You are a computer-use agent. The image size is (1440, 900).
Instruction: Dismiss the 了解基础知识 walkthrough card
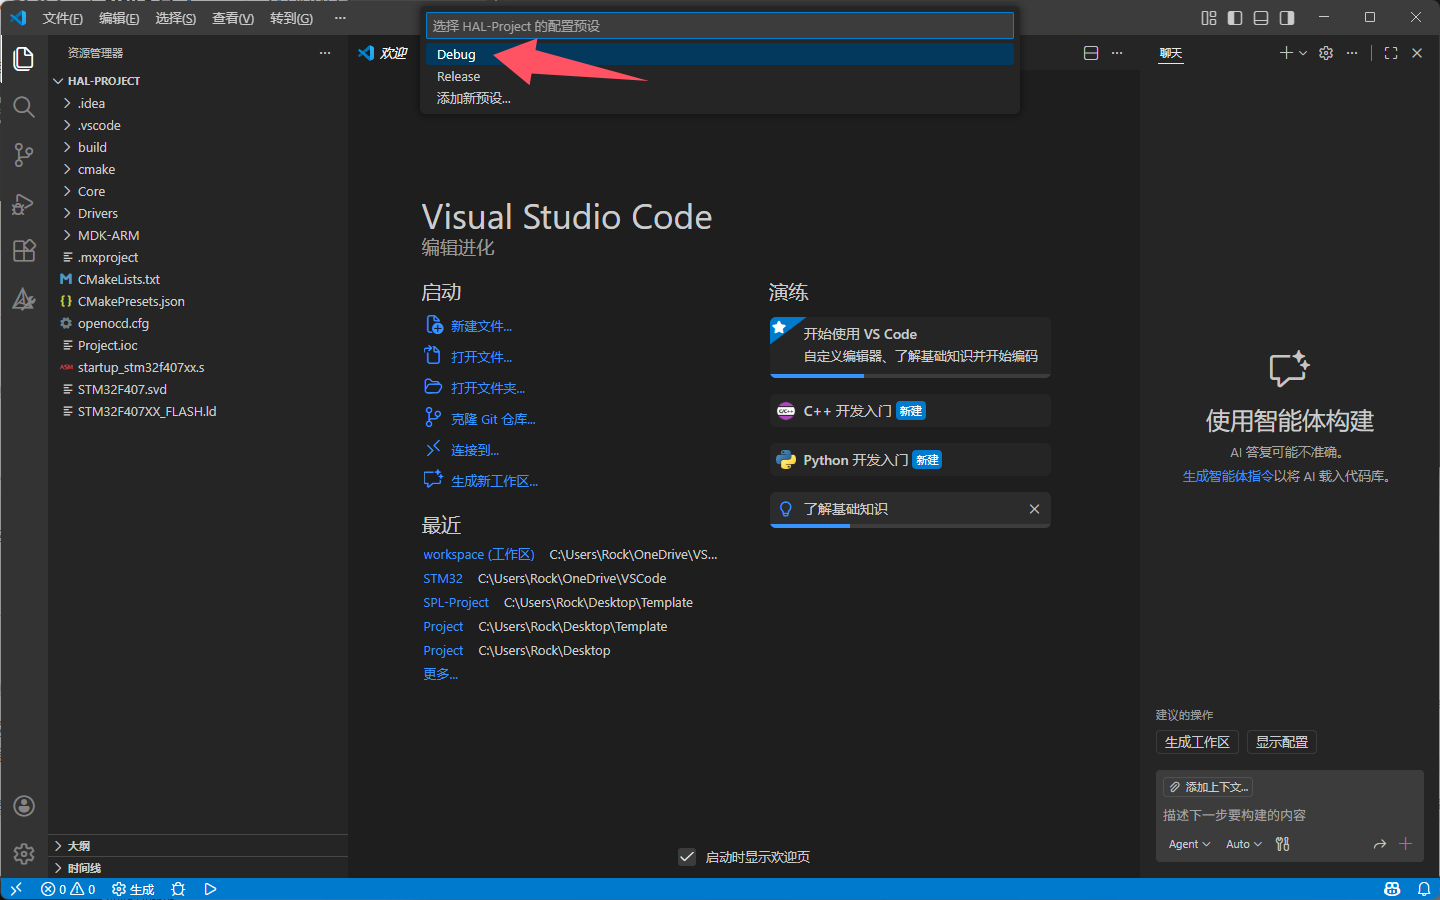coord(1034,509)
